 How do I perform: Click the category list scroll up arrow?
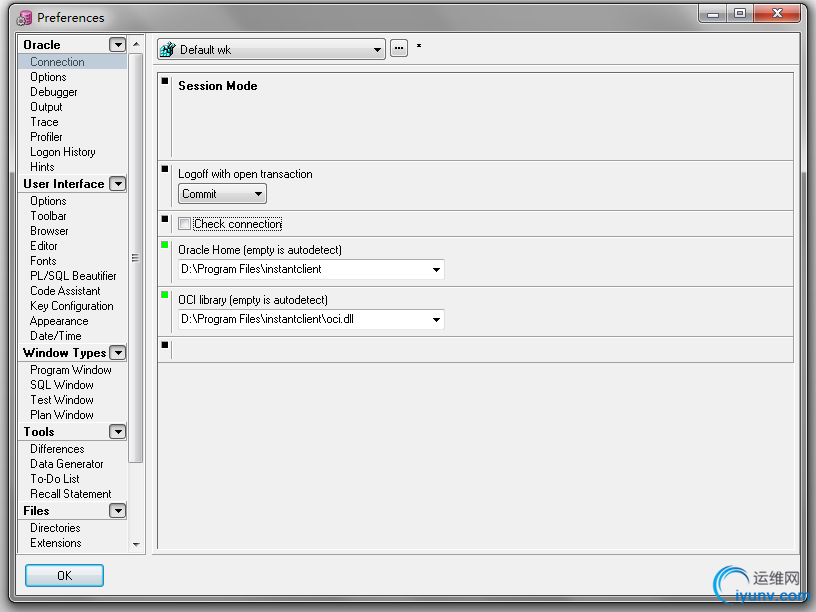pos(136,44)
